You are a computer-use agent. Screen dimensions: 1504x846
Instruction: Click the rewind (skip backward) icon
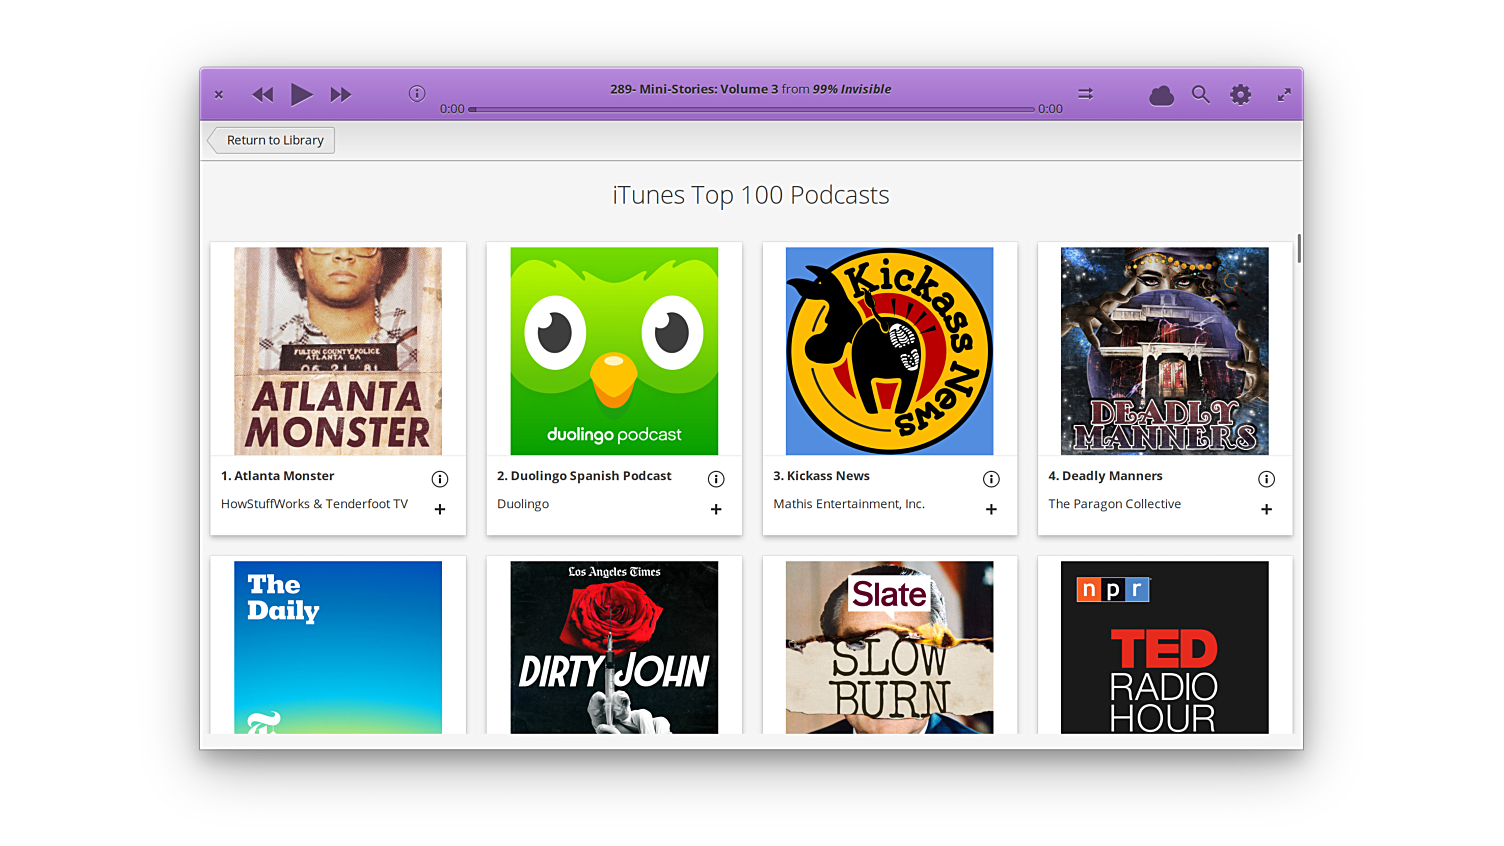(x=262, y=95)
